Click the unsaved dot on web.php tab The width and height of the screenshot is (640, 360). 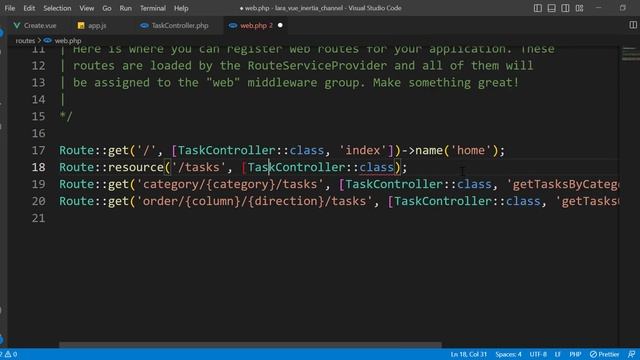[x=280, y=25]
